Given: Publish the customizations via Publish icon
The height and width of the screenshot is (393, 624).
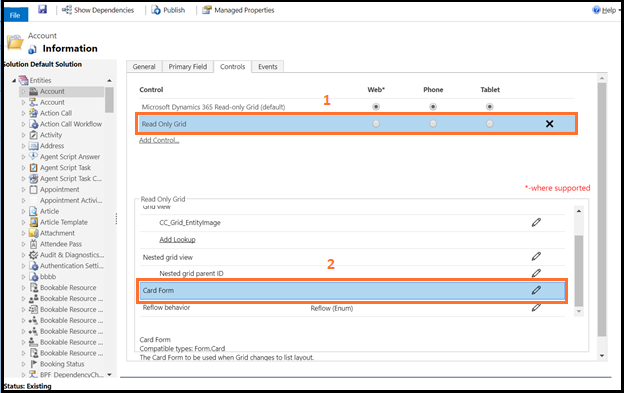Looking at the screenshot, I should tap(156, 10).
